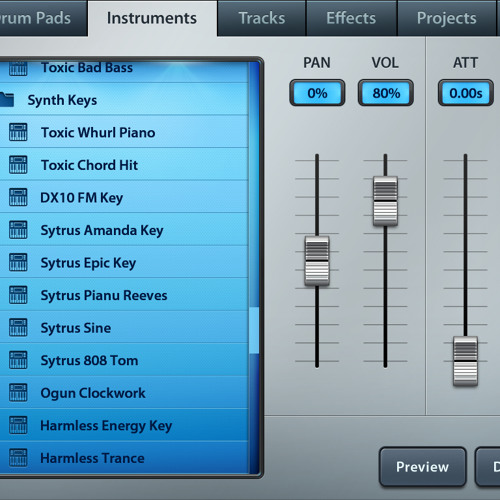Click the keyboard icon beside Toxic Whurl Piano
This screenshot has height=500, width=500.
click(x=18, y=132)
